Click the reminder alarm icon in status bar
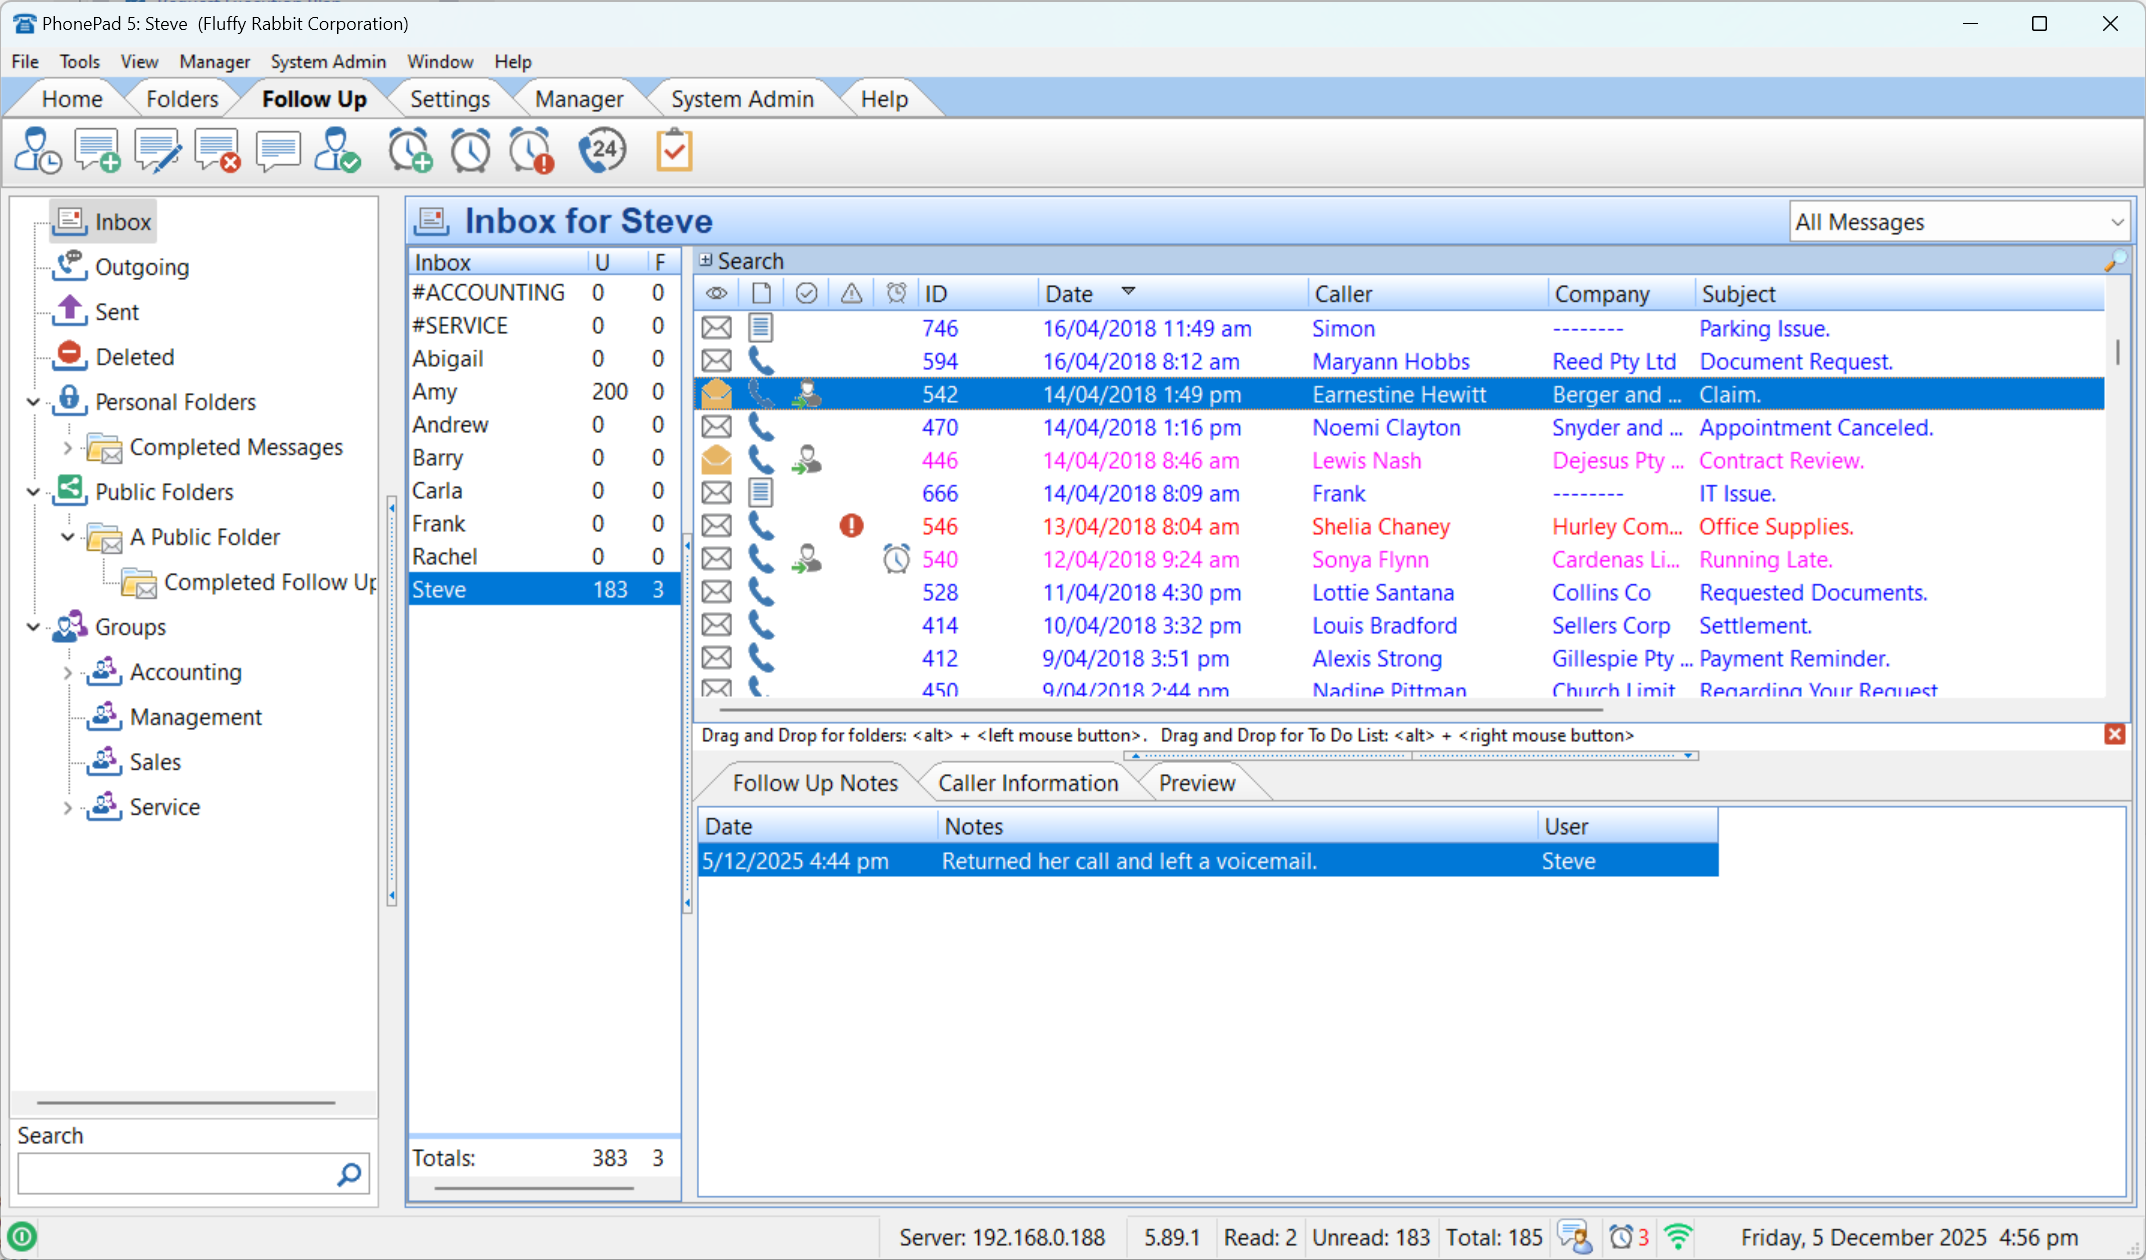 (1621, 1237)
